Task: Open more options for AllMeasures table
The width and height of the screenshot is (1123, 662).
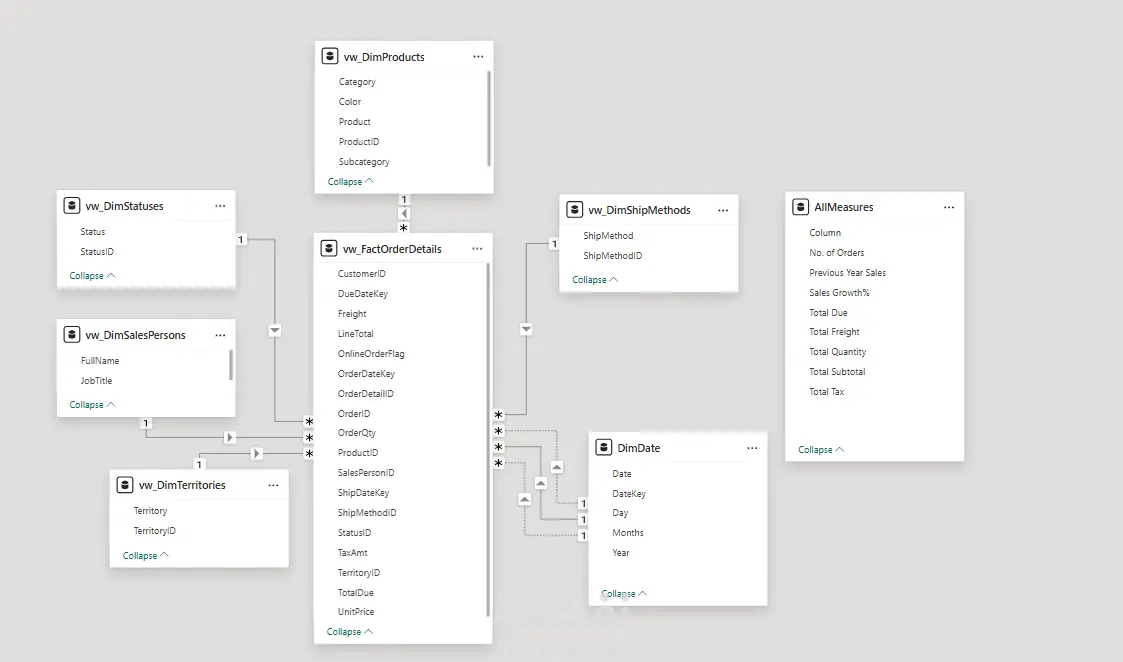Action: coord(949,207)
